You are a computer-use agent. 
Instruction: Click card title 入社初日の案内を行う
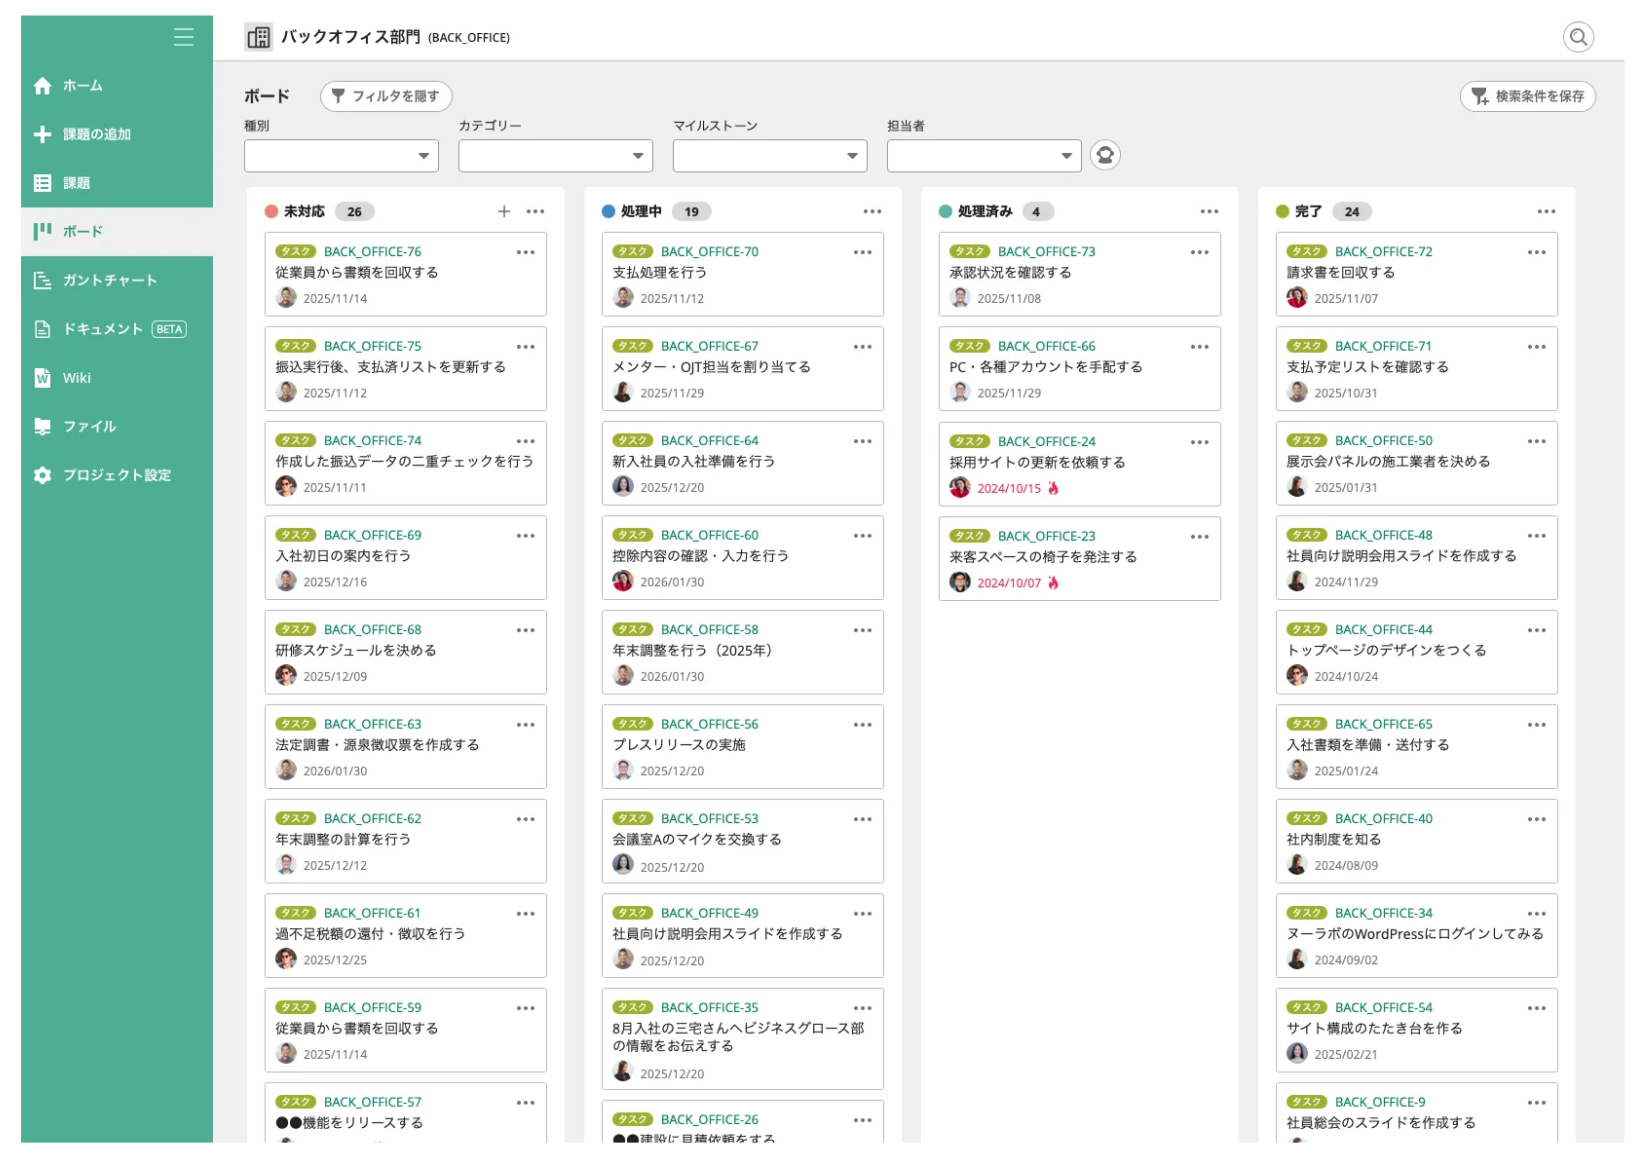(x=343, y=555)
